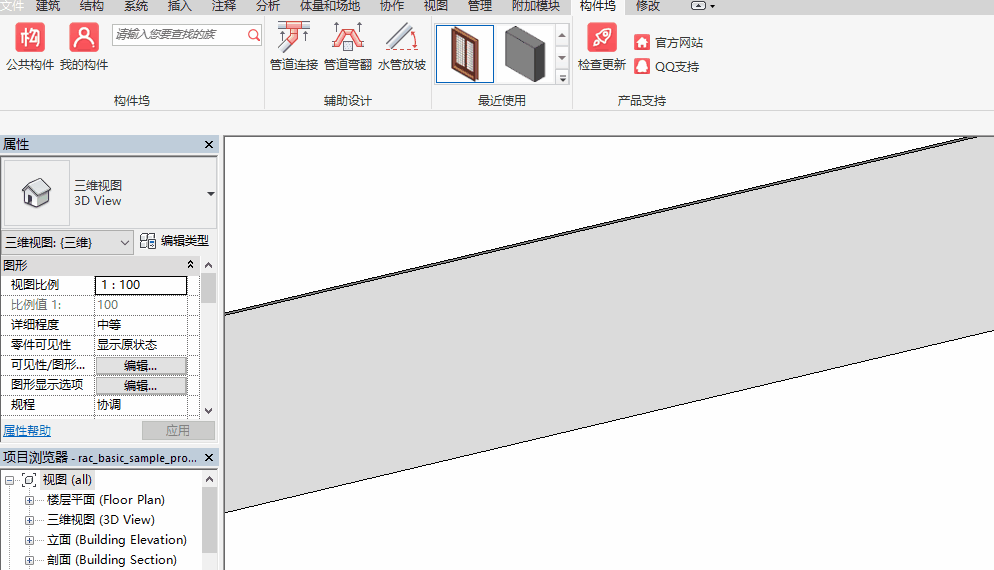Image resolution: width=994 pixels, height=570 pixels.
Task: Open the 分析 analyze ribbon tab
Action: coord(268,6)
